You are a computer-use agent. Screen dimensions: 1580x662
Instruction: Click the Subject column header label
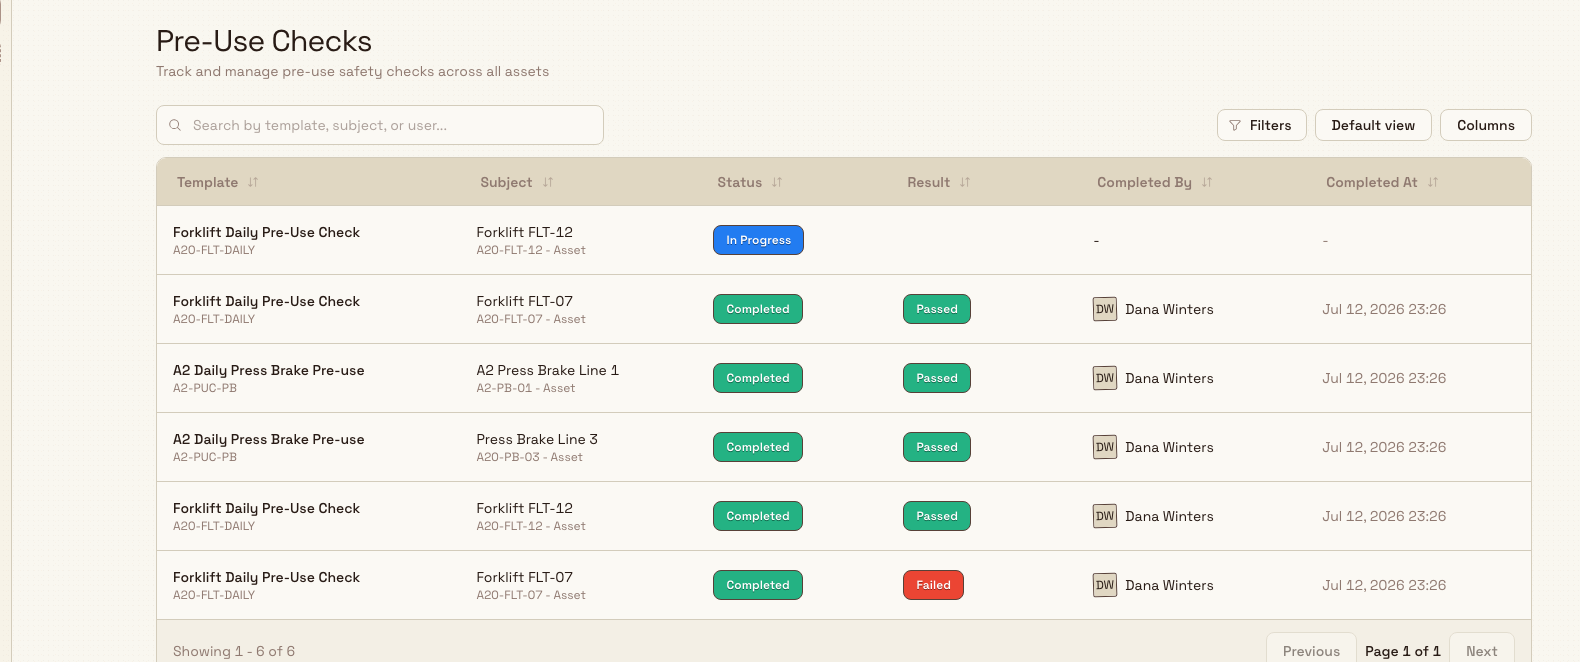[506, 182]
